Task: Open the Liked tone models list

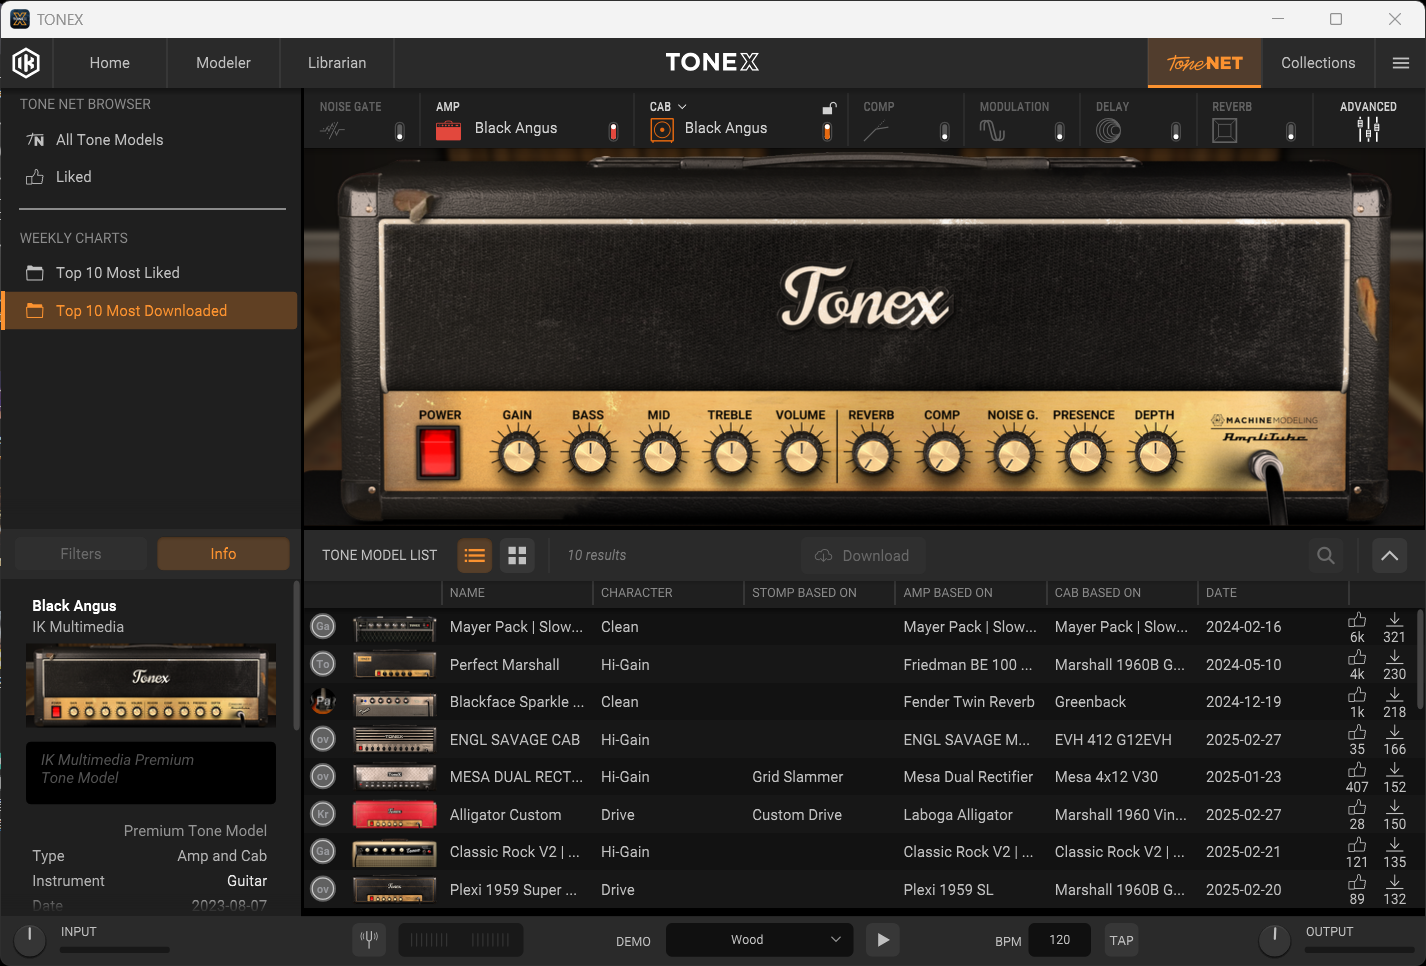Action: click(x=150, y=177)
